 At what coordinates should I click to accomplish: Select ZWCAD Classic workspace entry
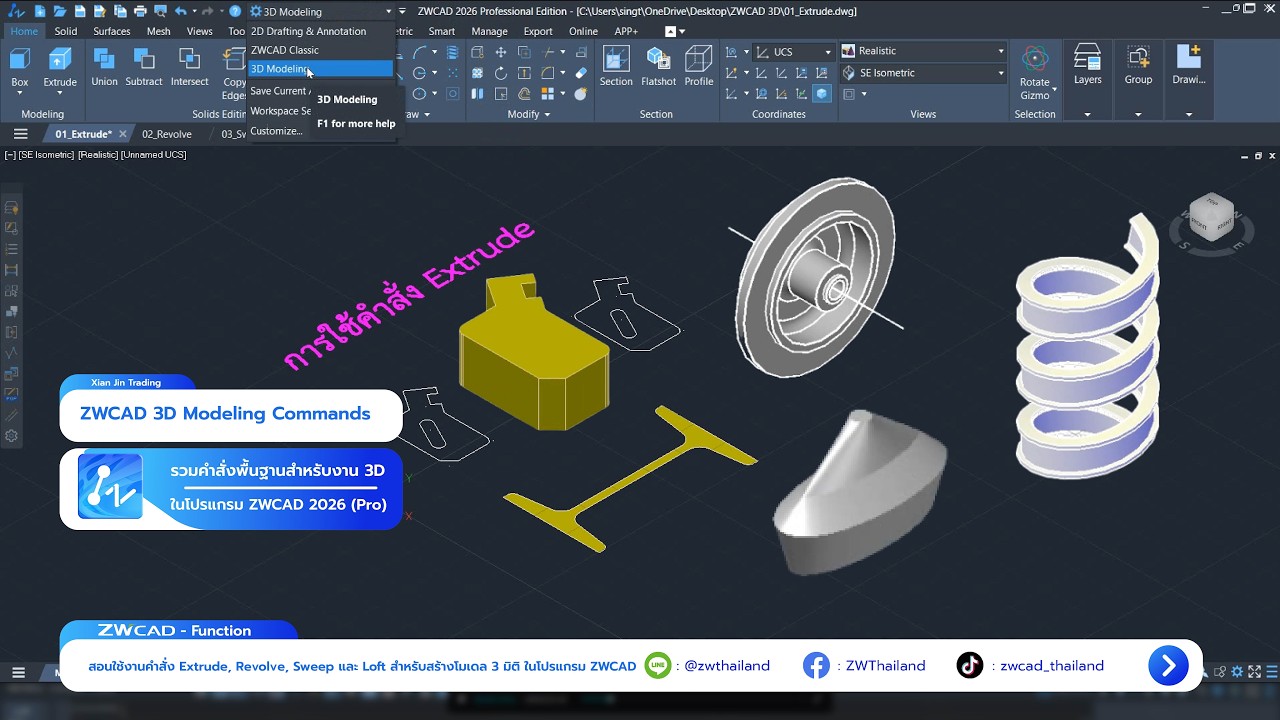click(x=320, y=50)
